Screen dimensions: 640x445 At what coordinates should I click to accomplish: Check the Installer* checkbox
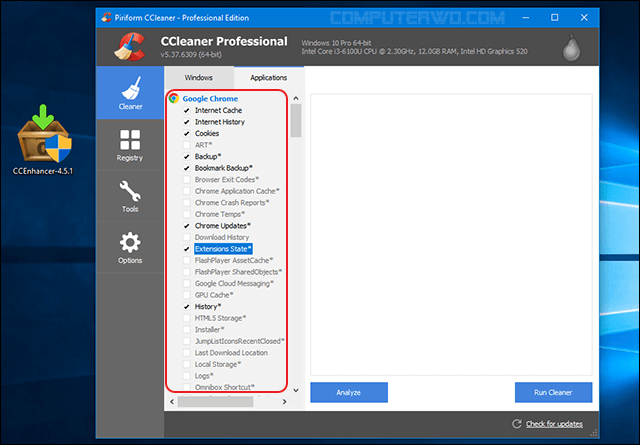187,329
